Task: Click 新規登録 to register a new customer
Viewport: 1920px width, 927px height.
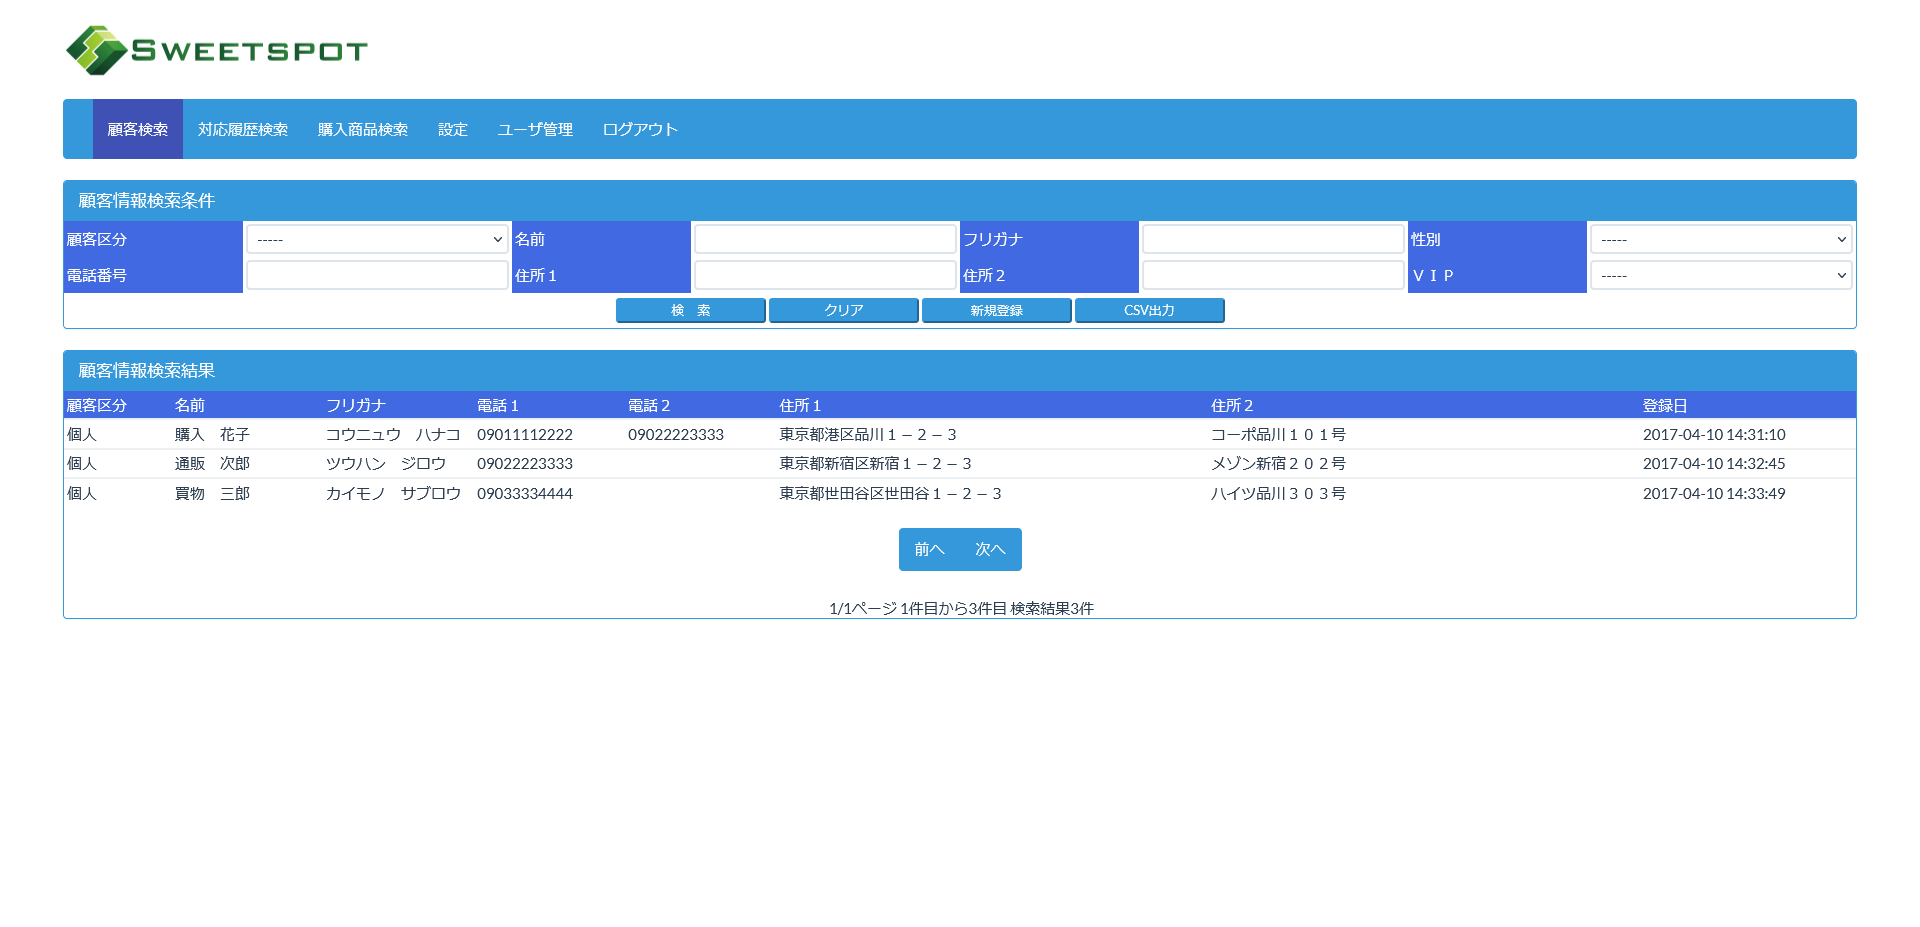Action: (x=996, y=310)
